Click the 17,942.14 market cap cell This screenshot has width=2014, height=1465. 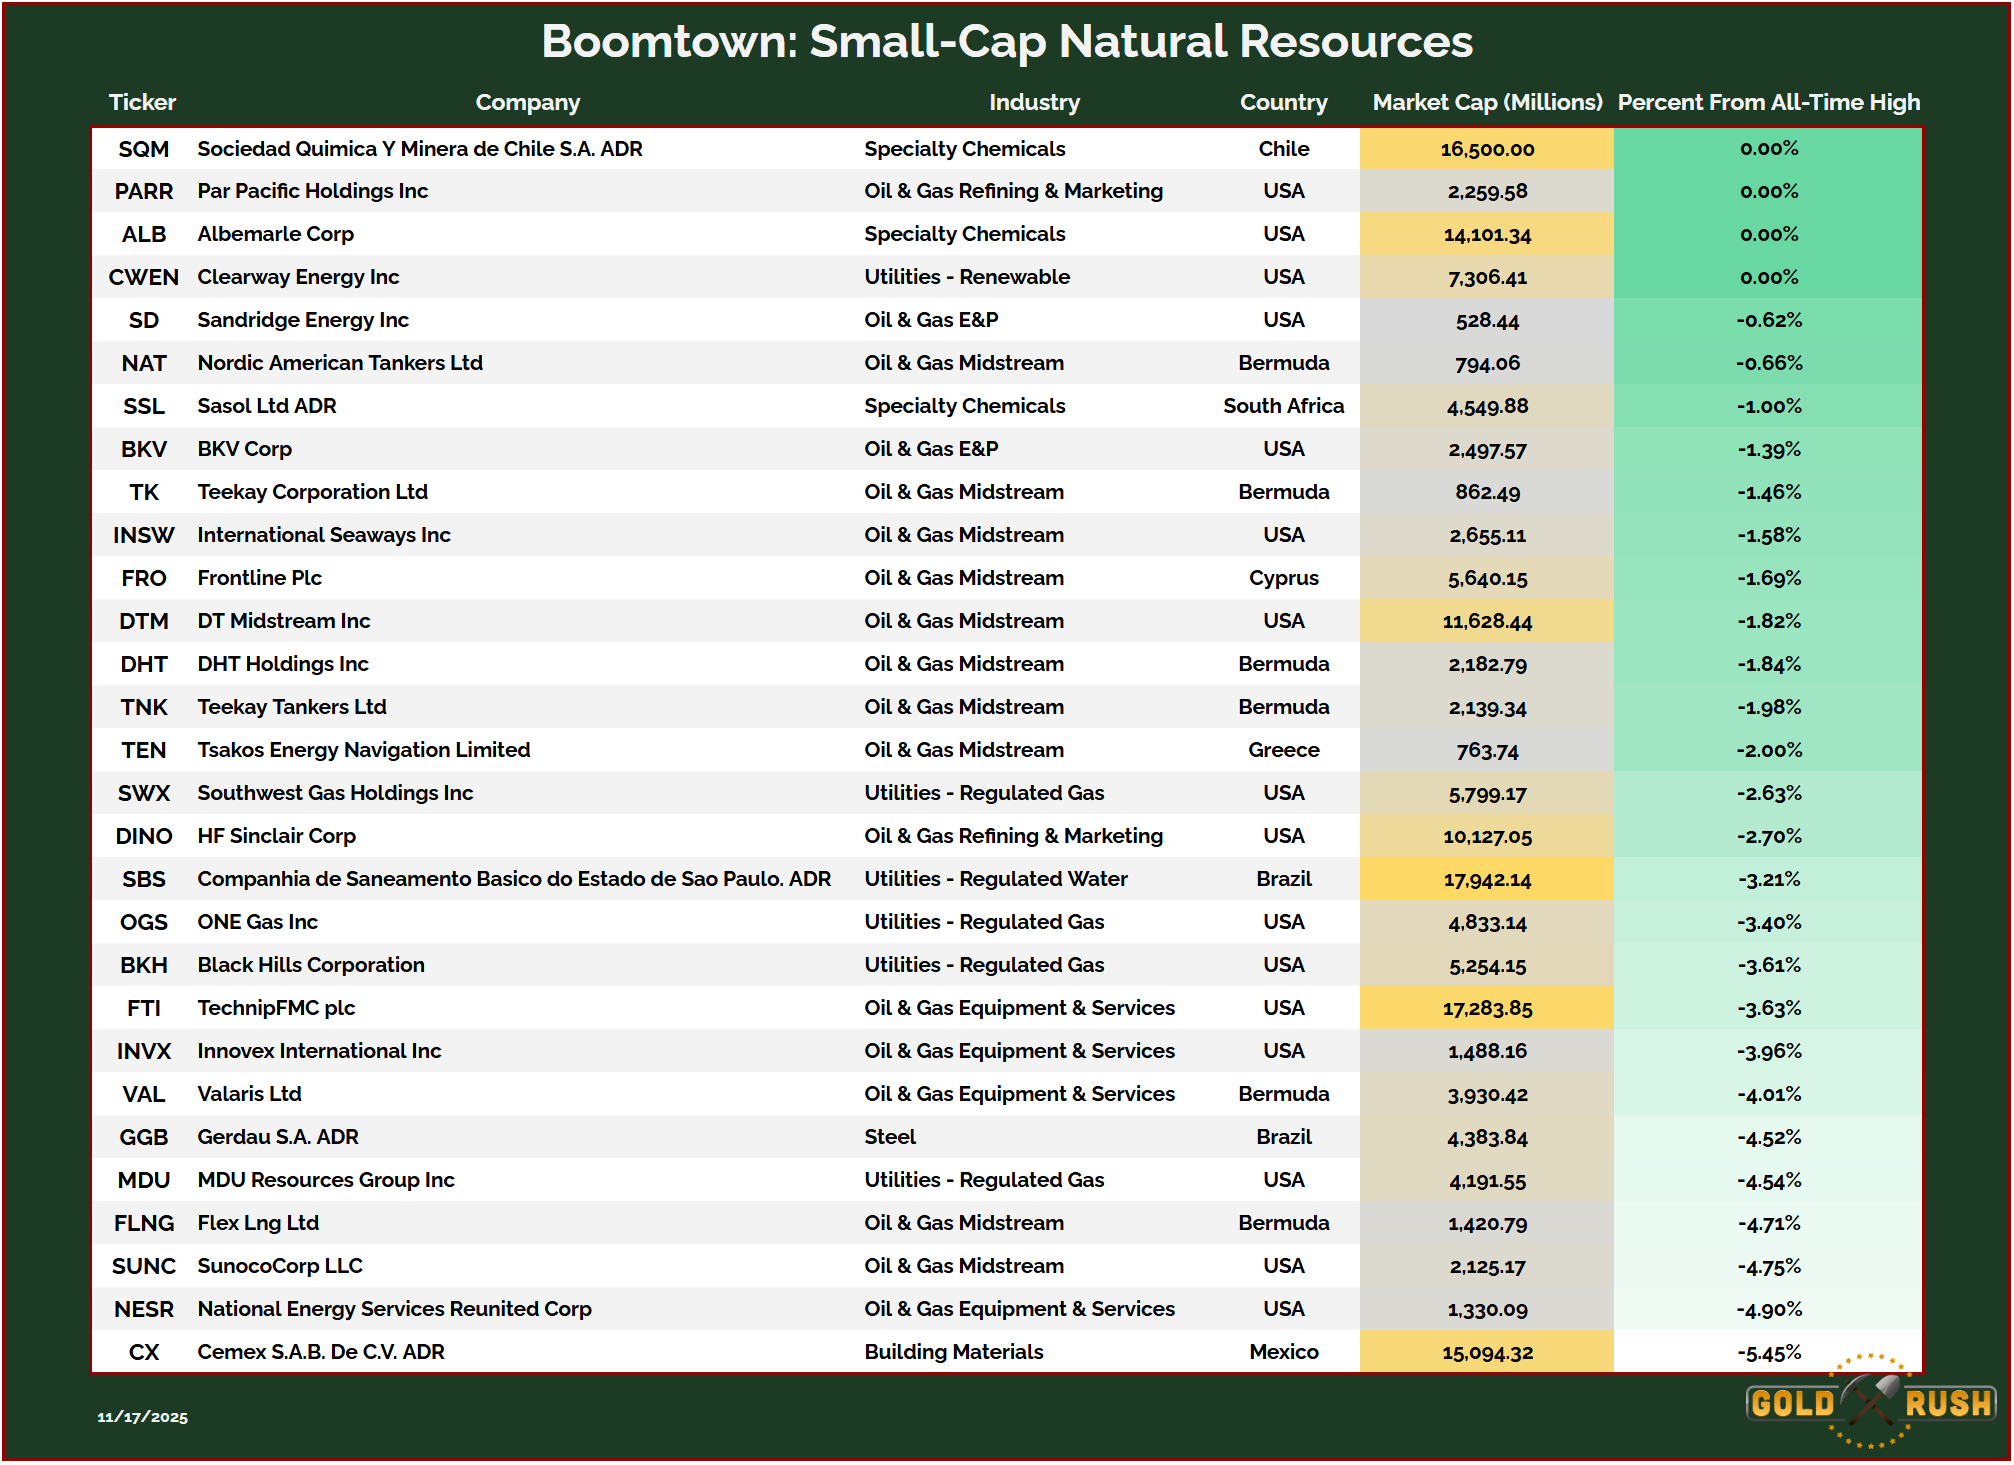click(x=1486, y=880)
